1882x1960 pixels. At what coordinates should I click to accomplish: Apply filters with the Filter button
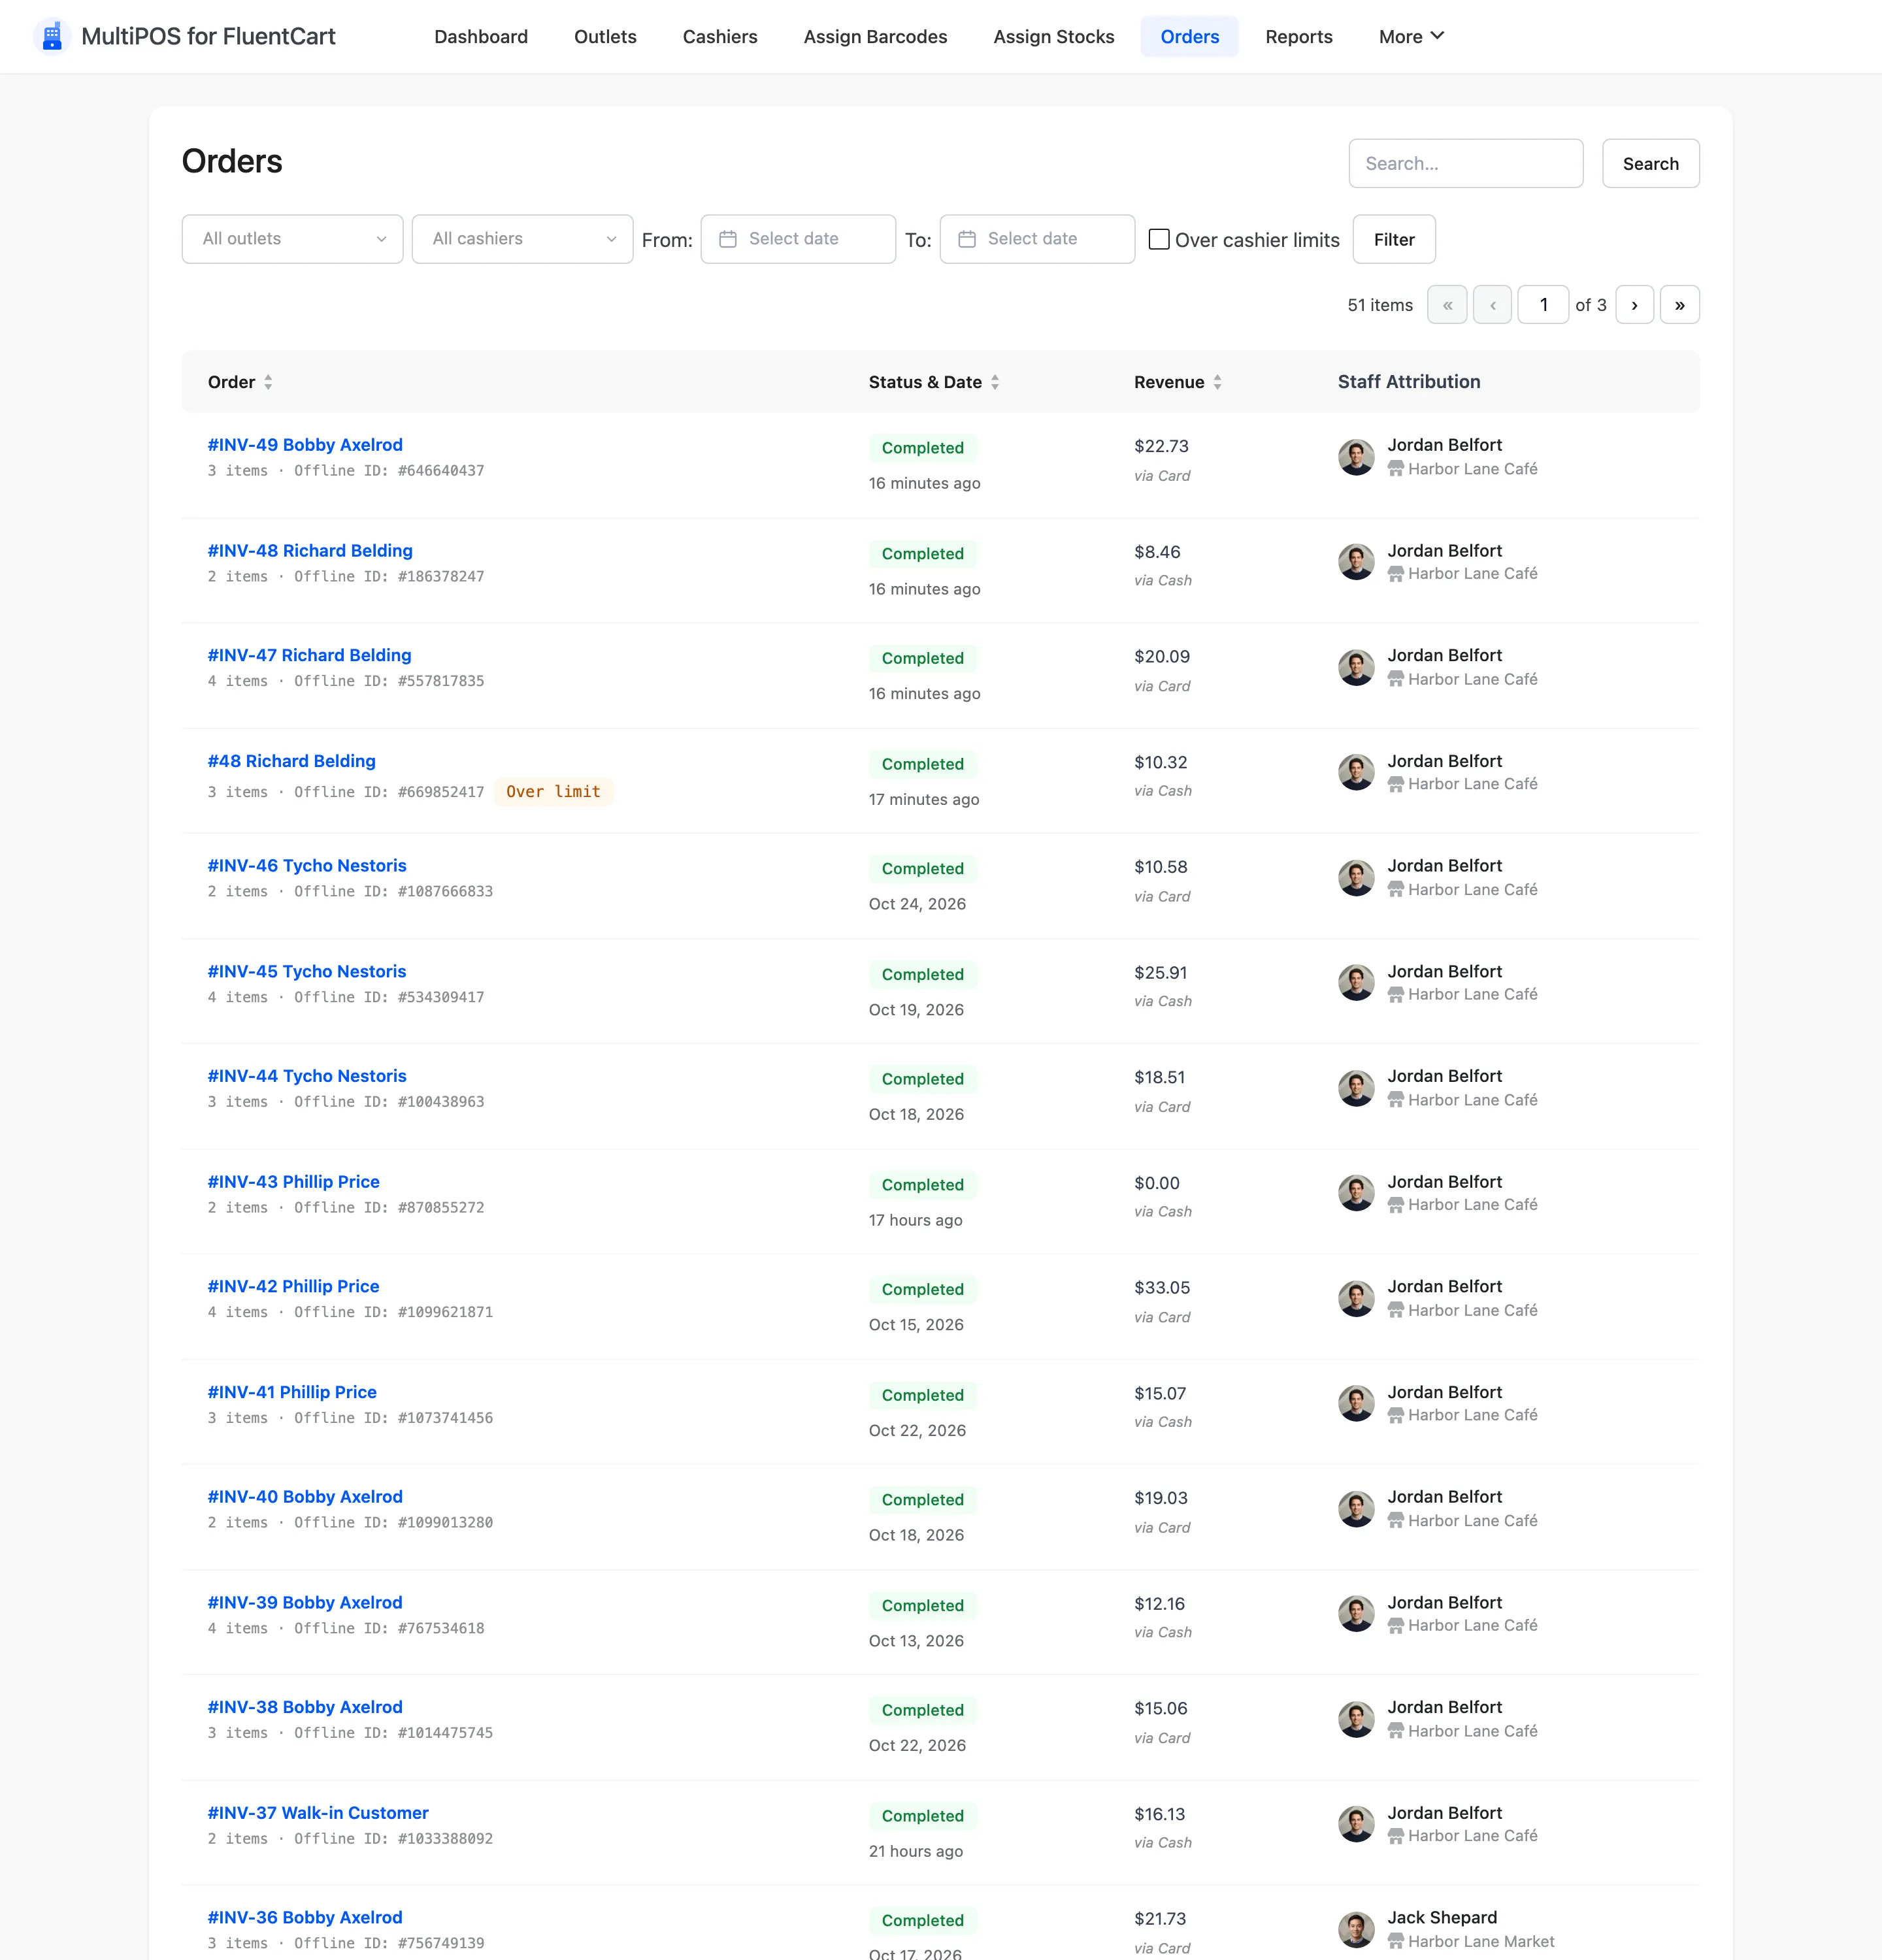(x=1394, y=239)
